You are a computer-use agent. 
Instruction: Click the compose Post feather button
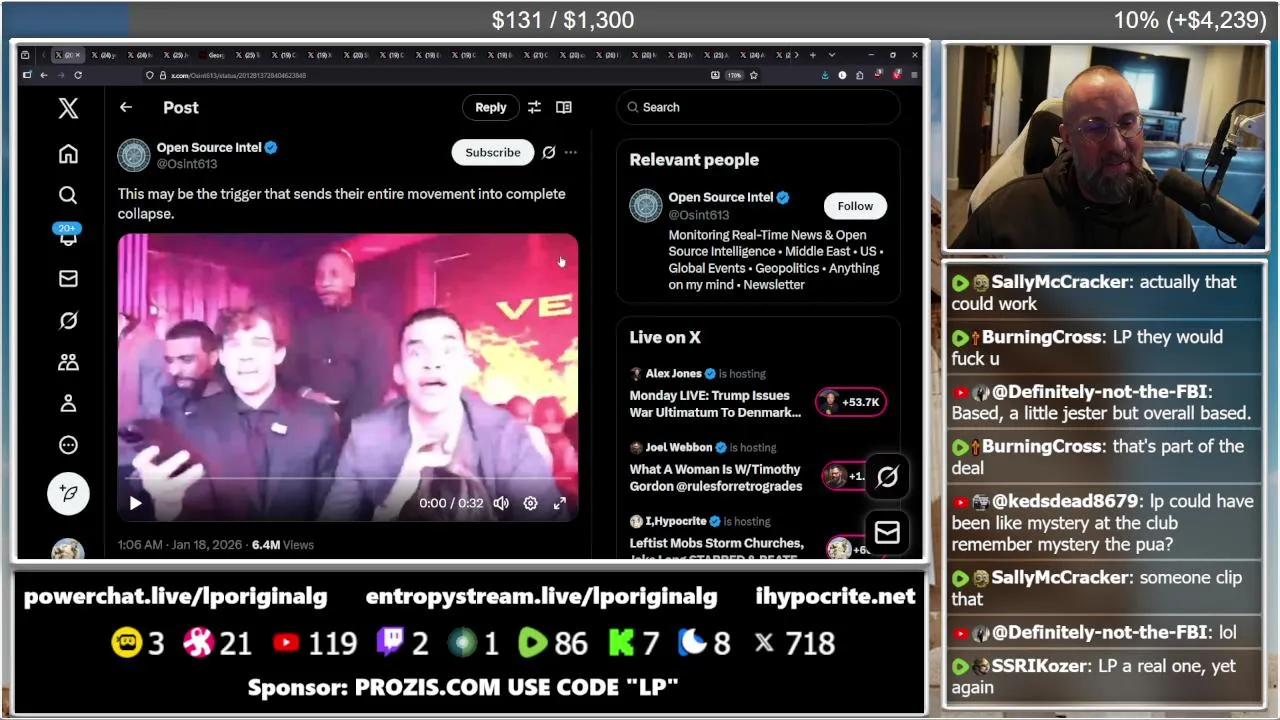click(x=68, y=493)
